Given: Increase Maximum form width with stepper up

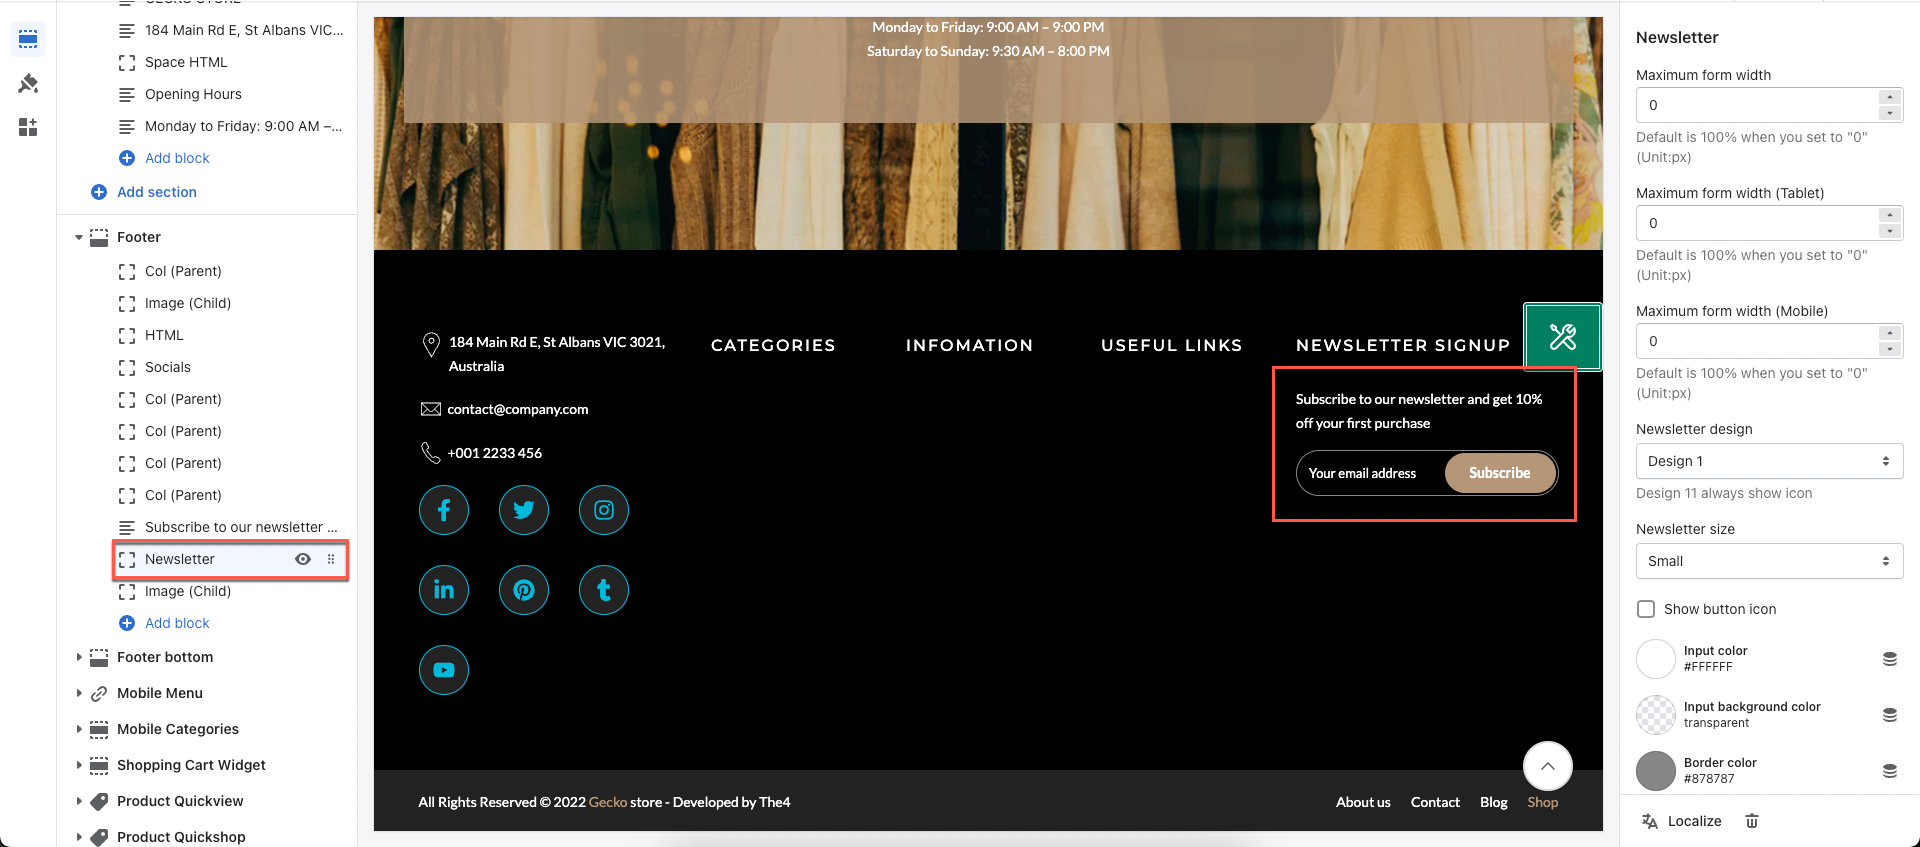Looking at the screenshot, I should [1890, 97].
